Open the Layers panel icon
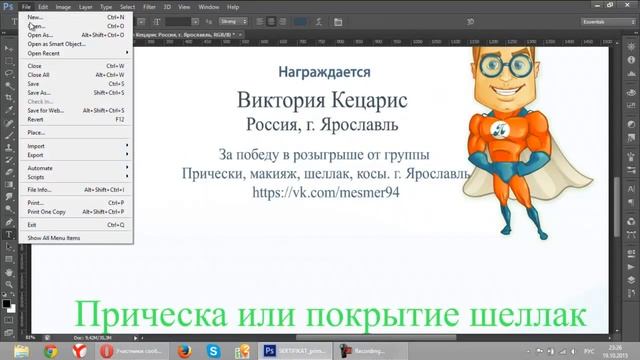The width and height of the screenshot is (640, 360). pos(631,280)
